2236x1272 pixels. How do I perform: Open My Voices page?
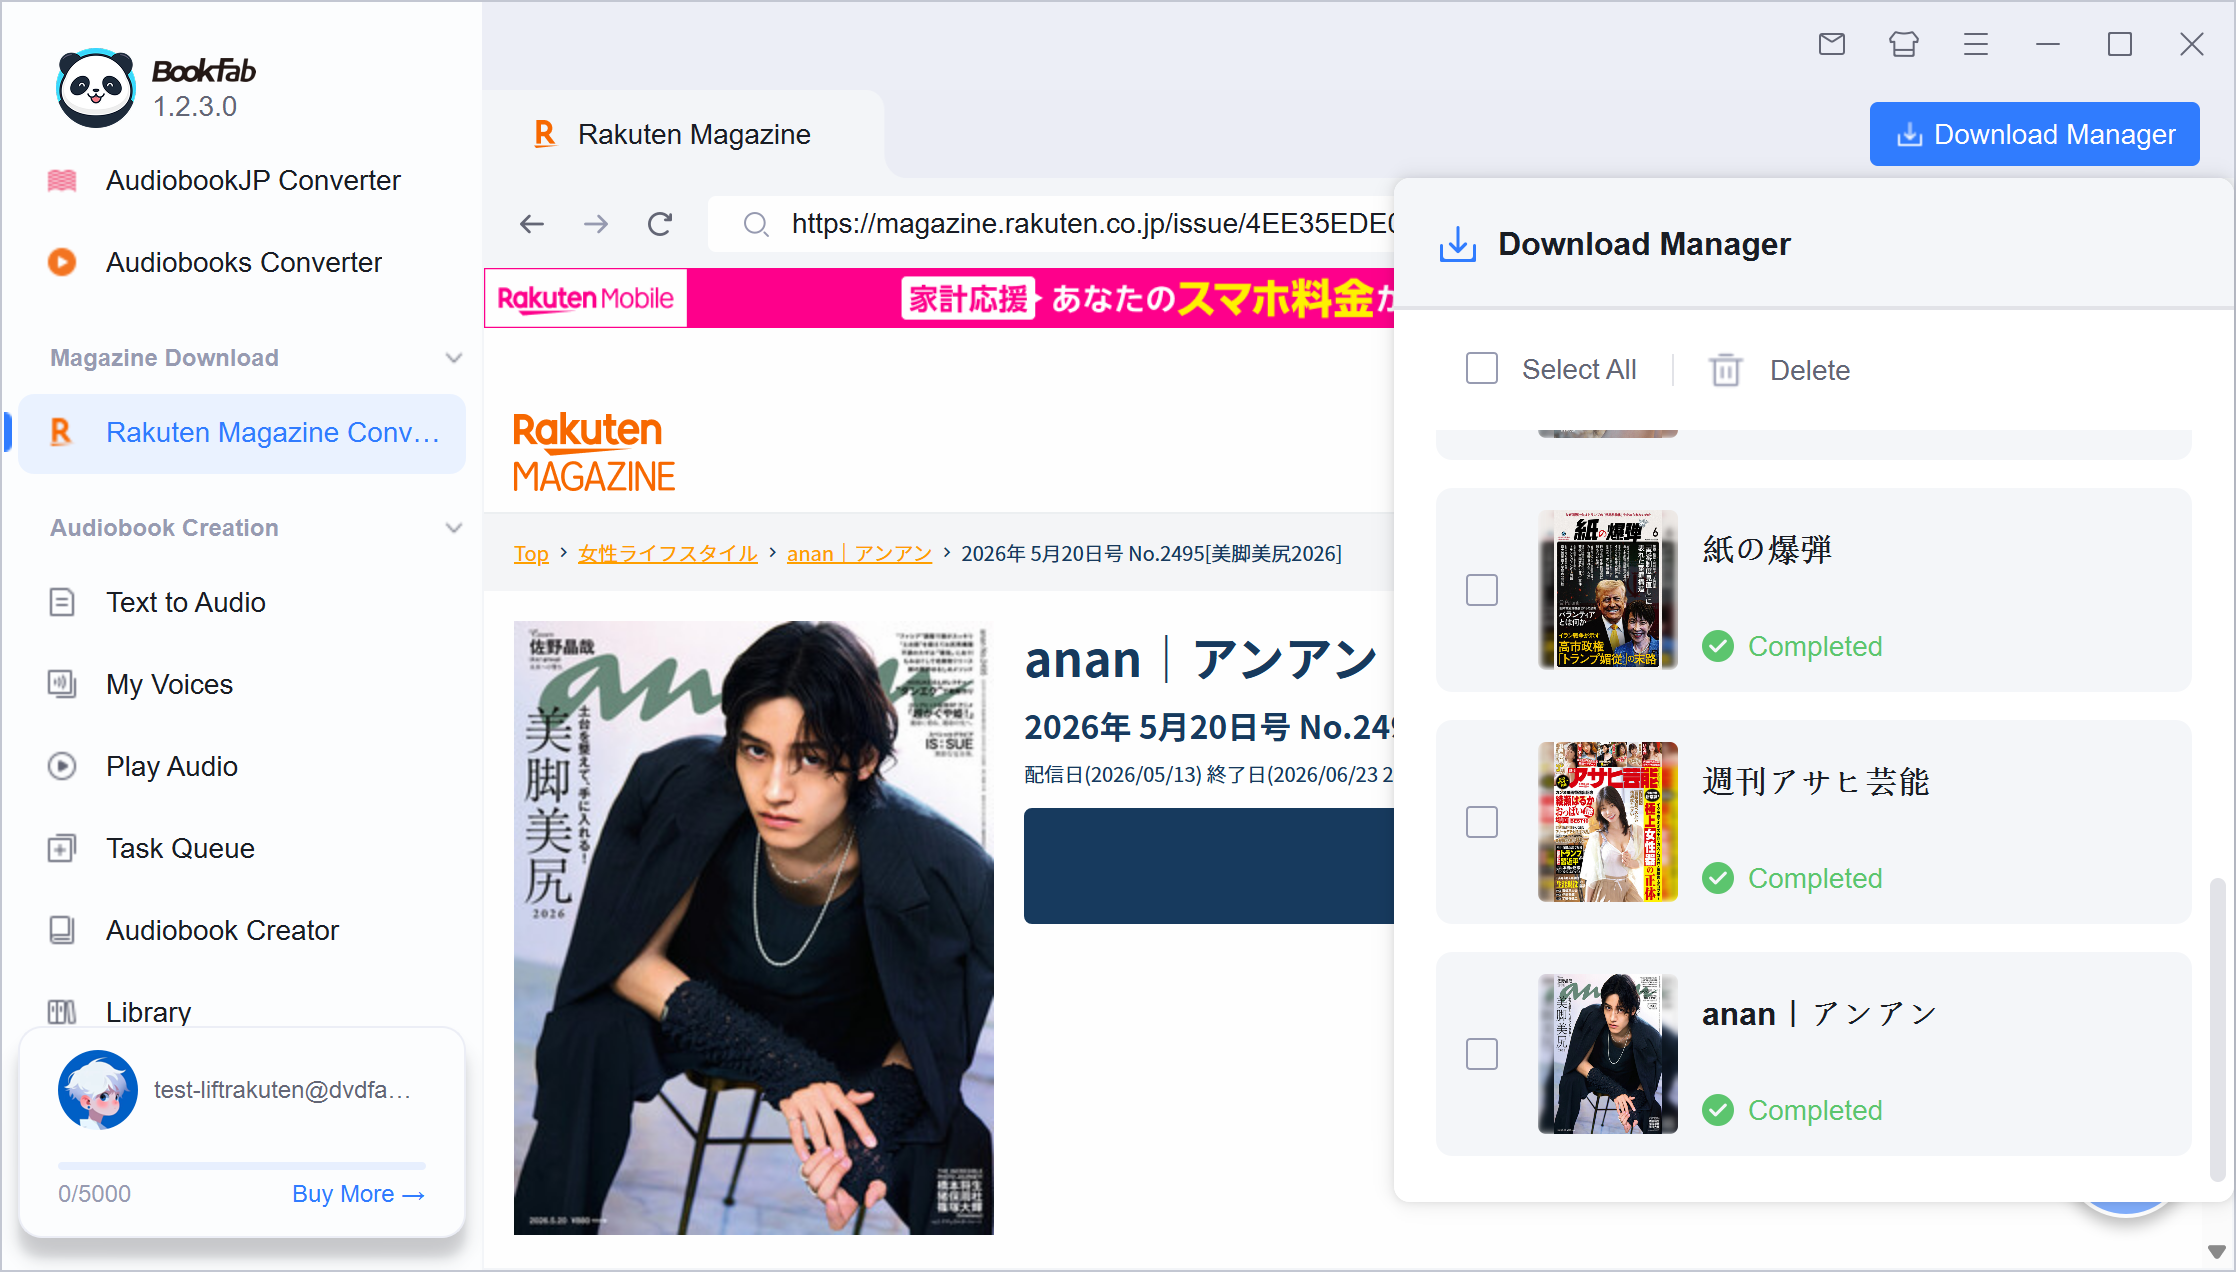[x=242, y=684]
